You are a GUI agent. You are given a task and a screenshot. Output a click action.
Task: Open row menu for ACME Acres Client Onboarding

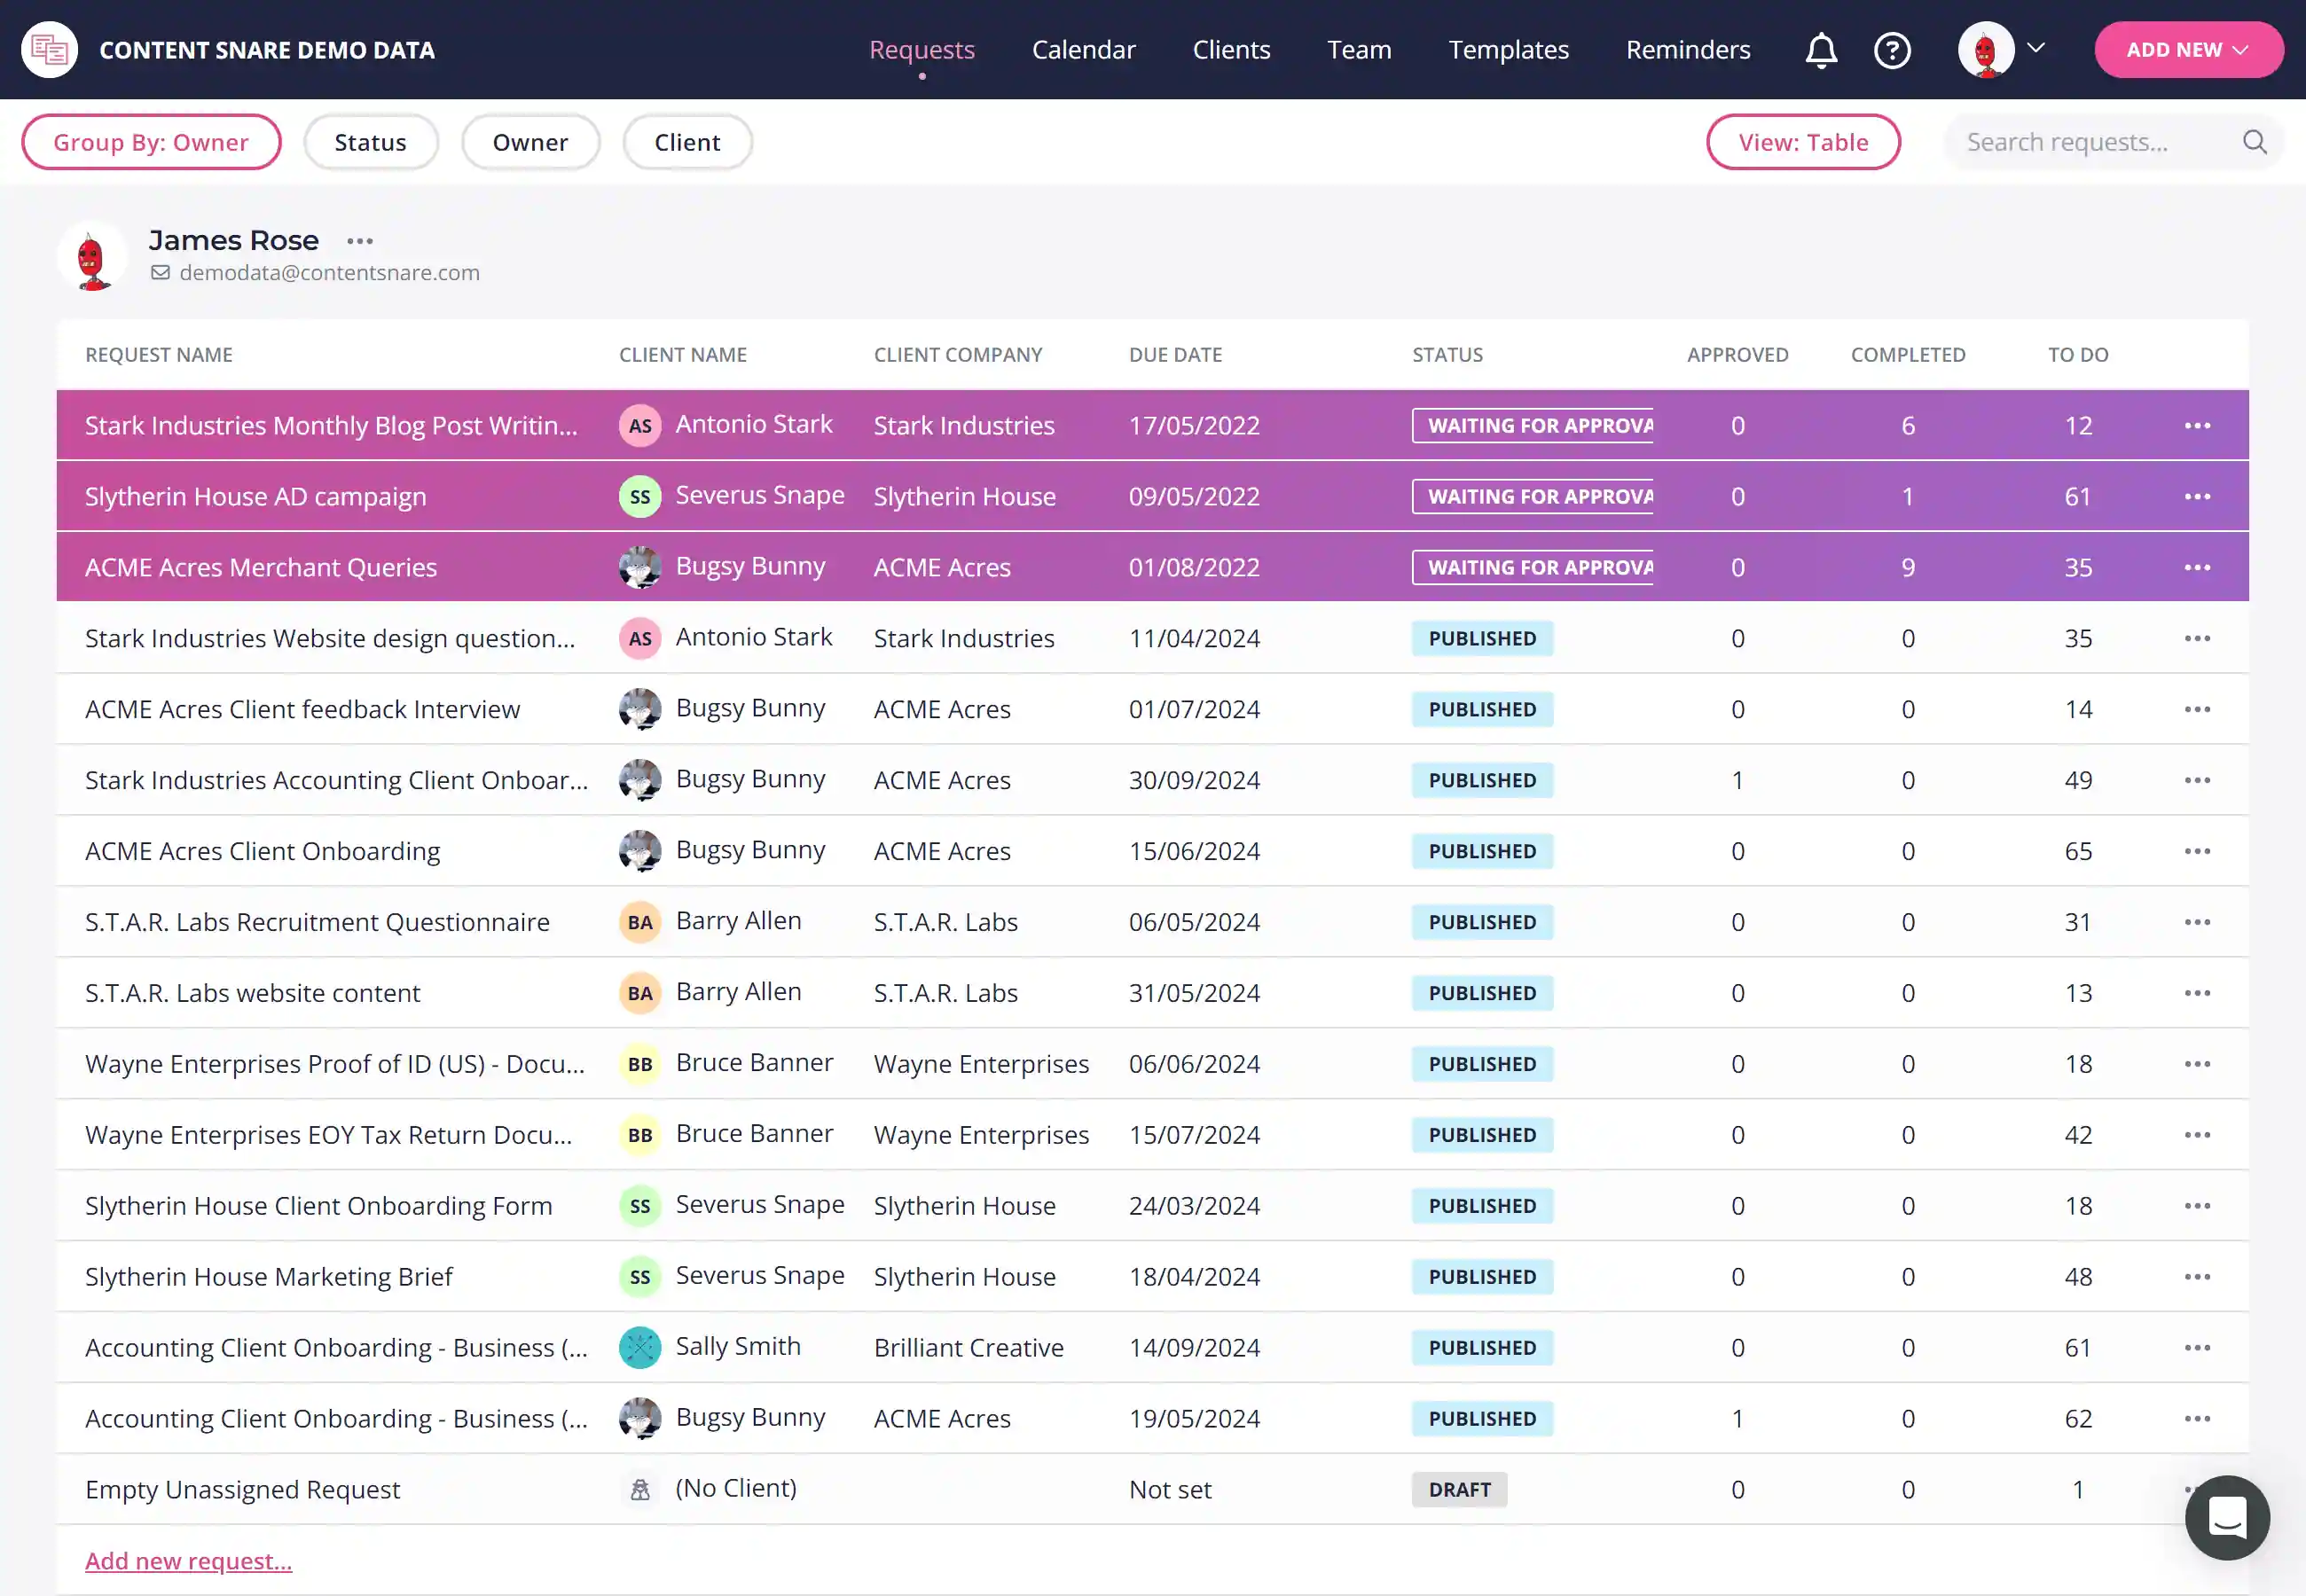pos(2197,851)
